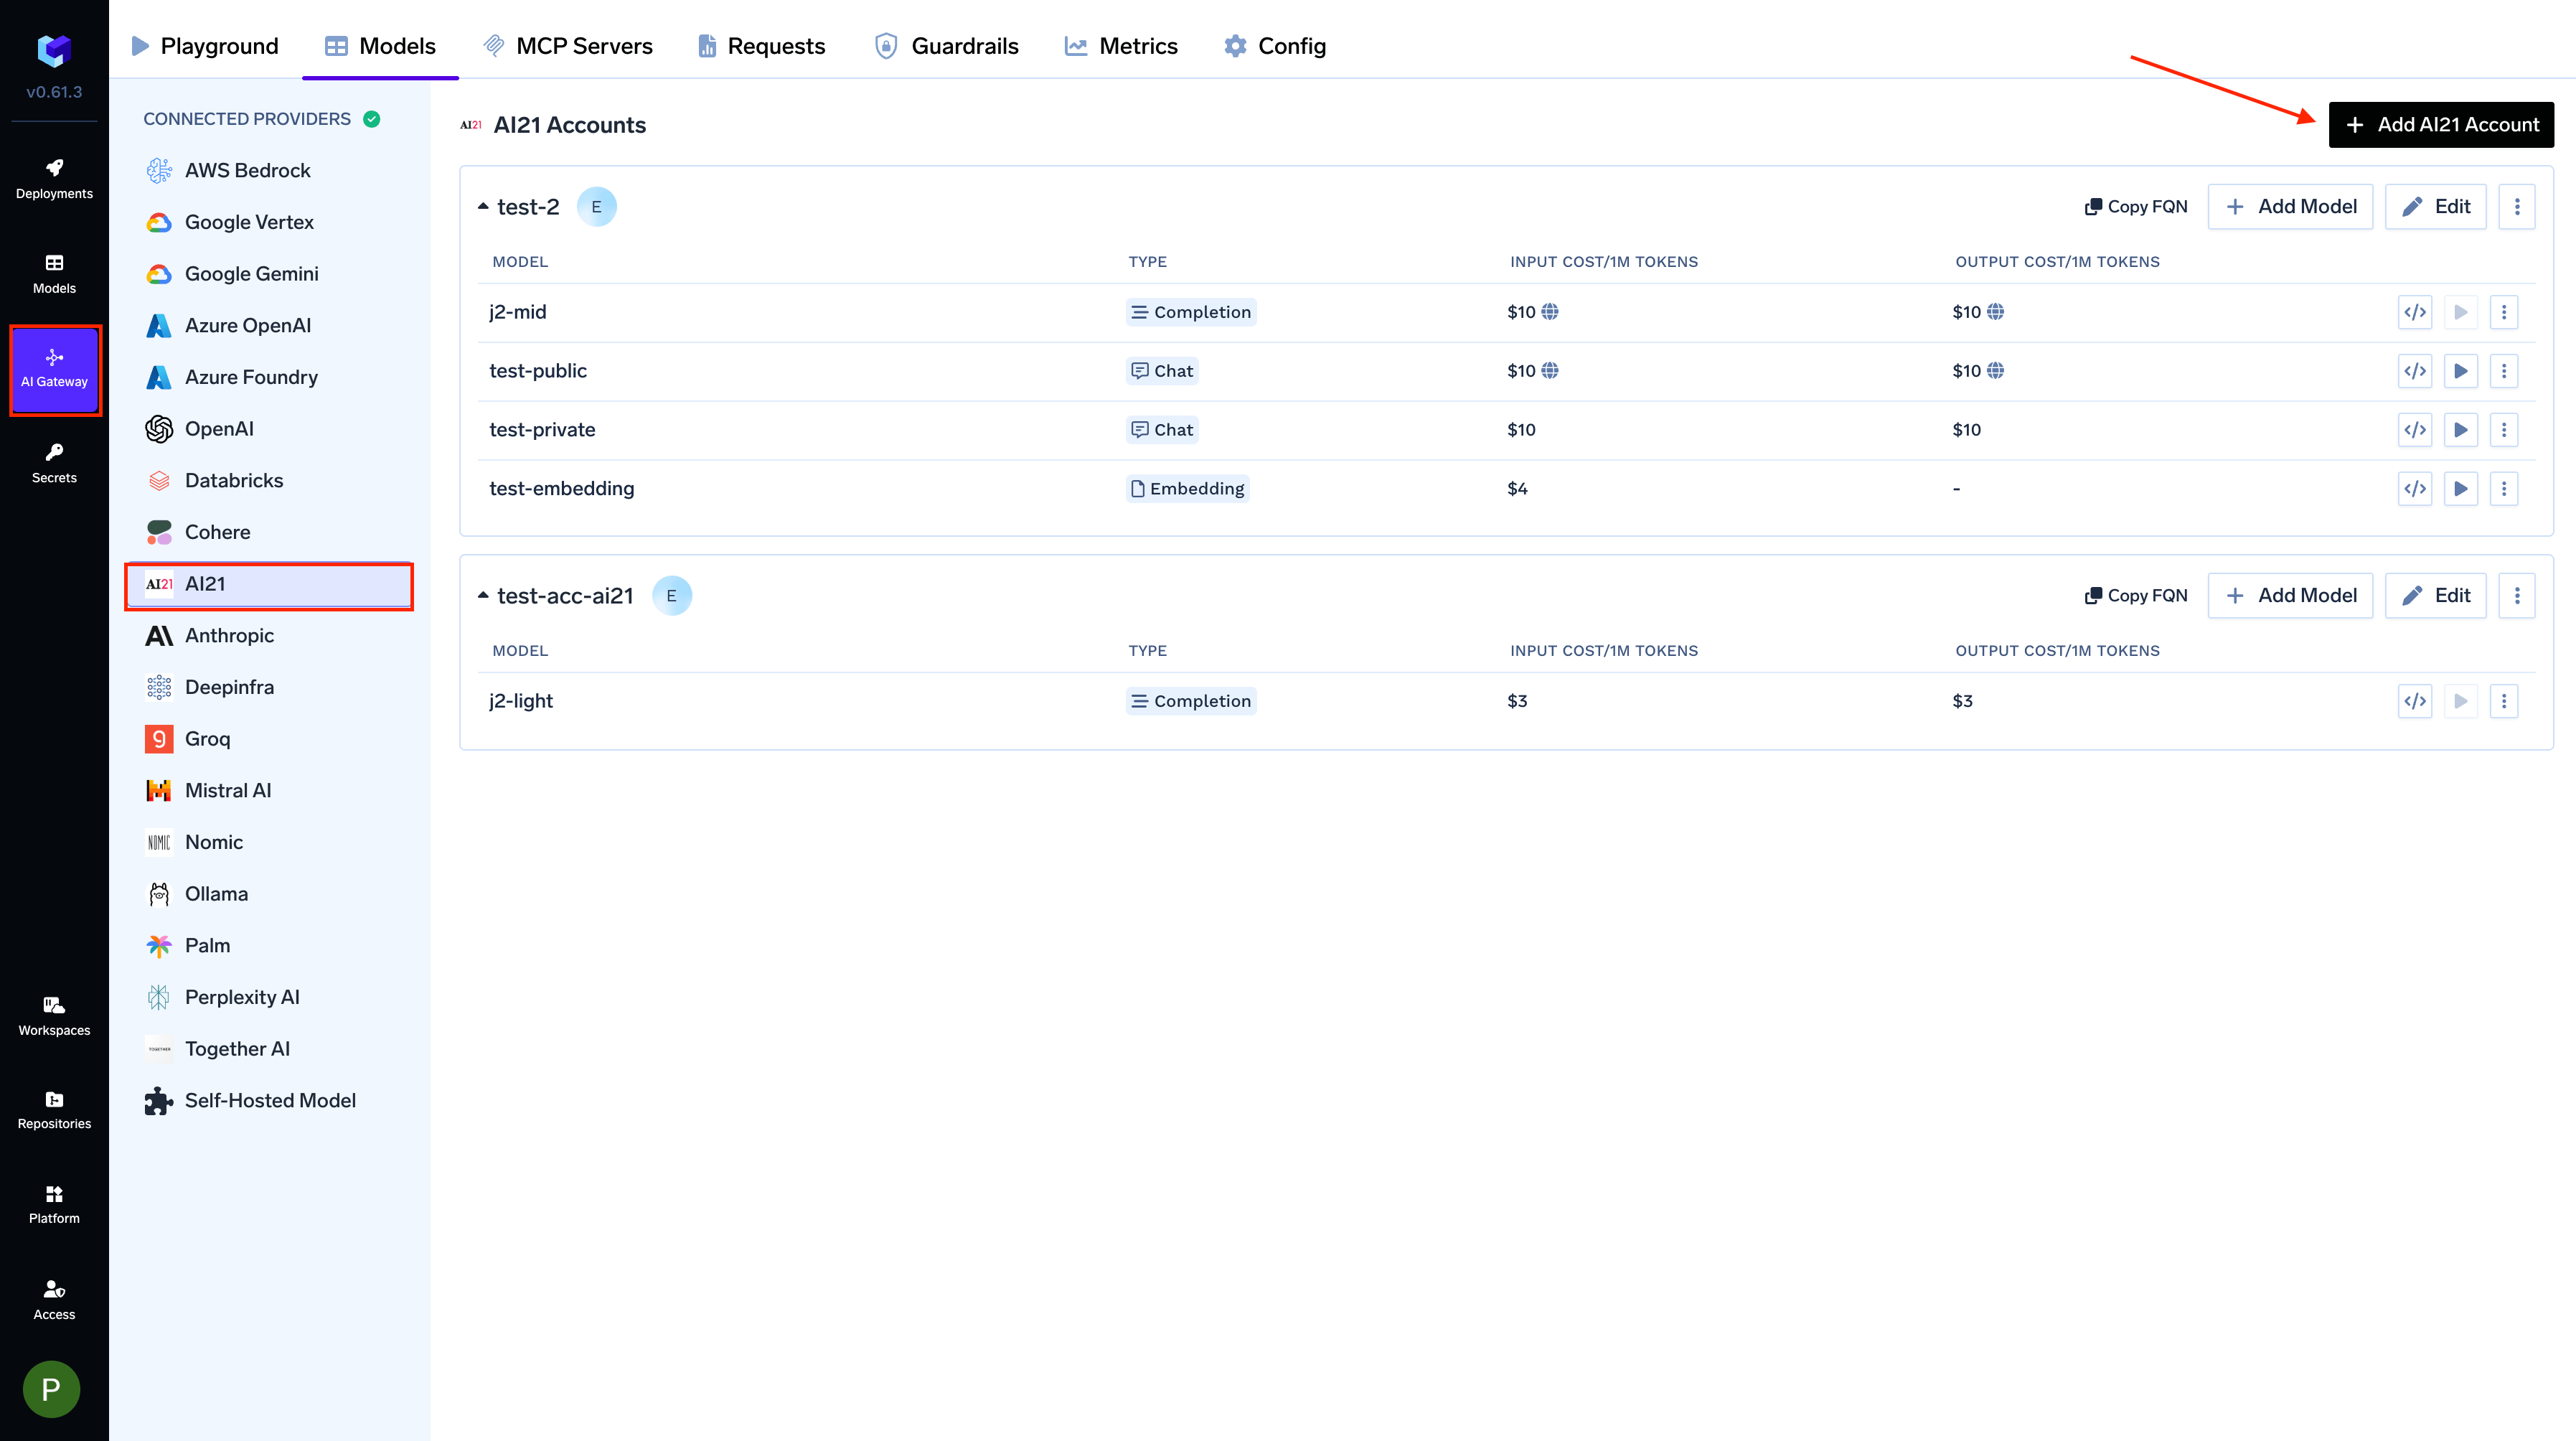Try test-embedding model in playground
The width and height of the screenshot is (2576, 1441).
click(x=2460, y=489)
